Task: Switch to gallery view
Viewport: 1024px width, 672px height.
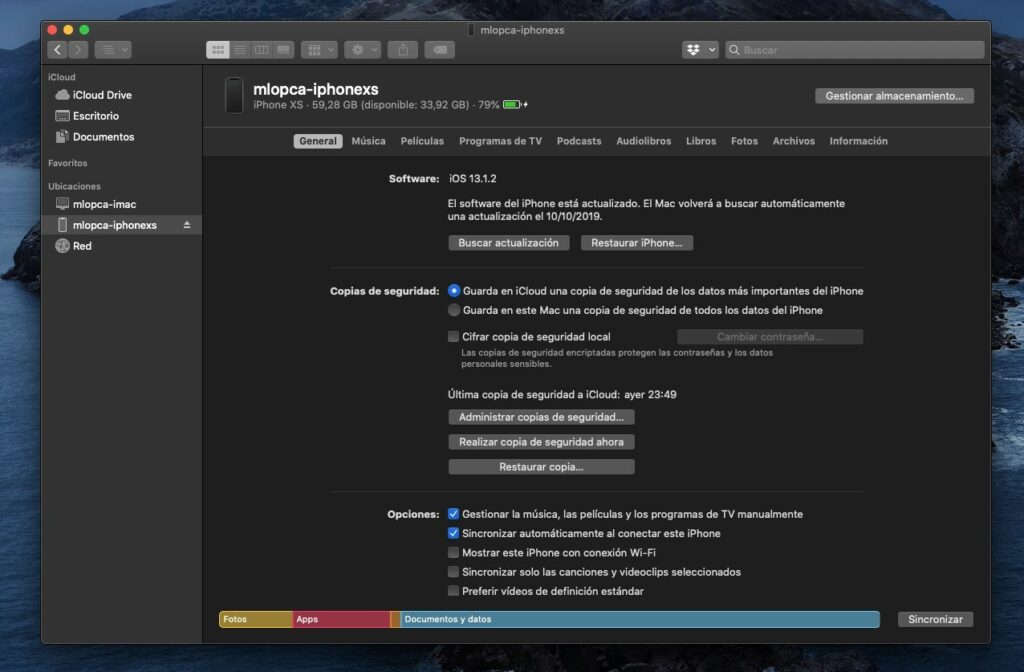Action: point(283,50)
